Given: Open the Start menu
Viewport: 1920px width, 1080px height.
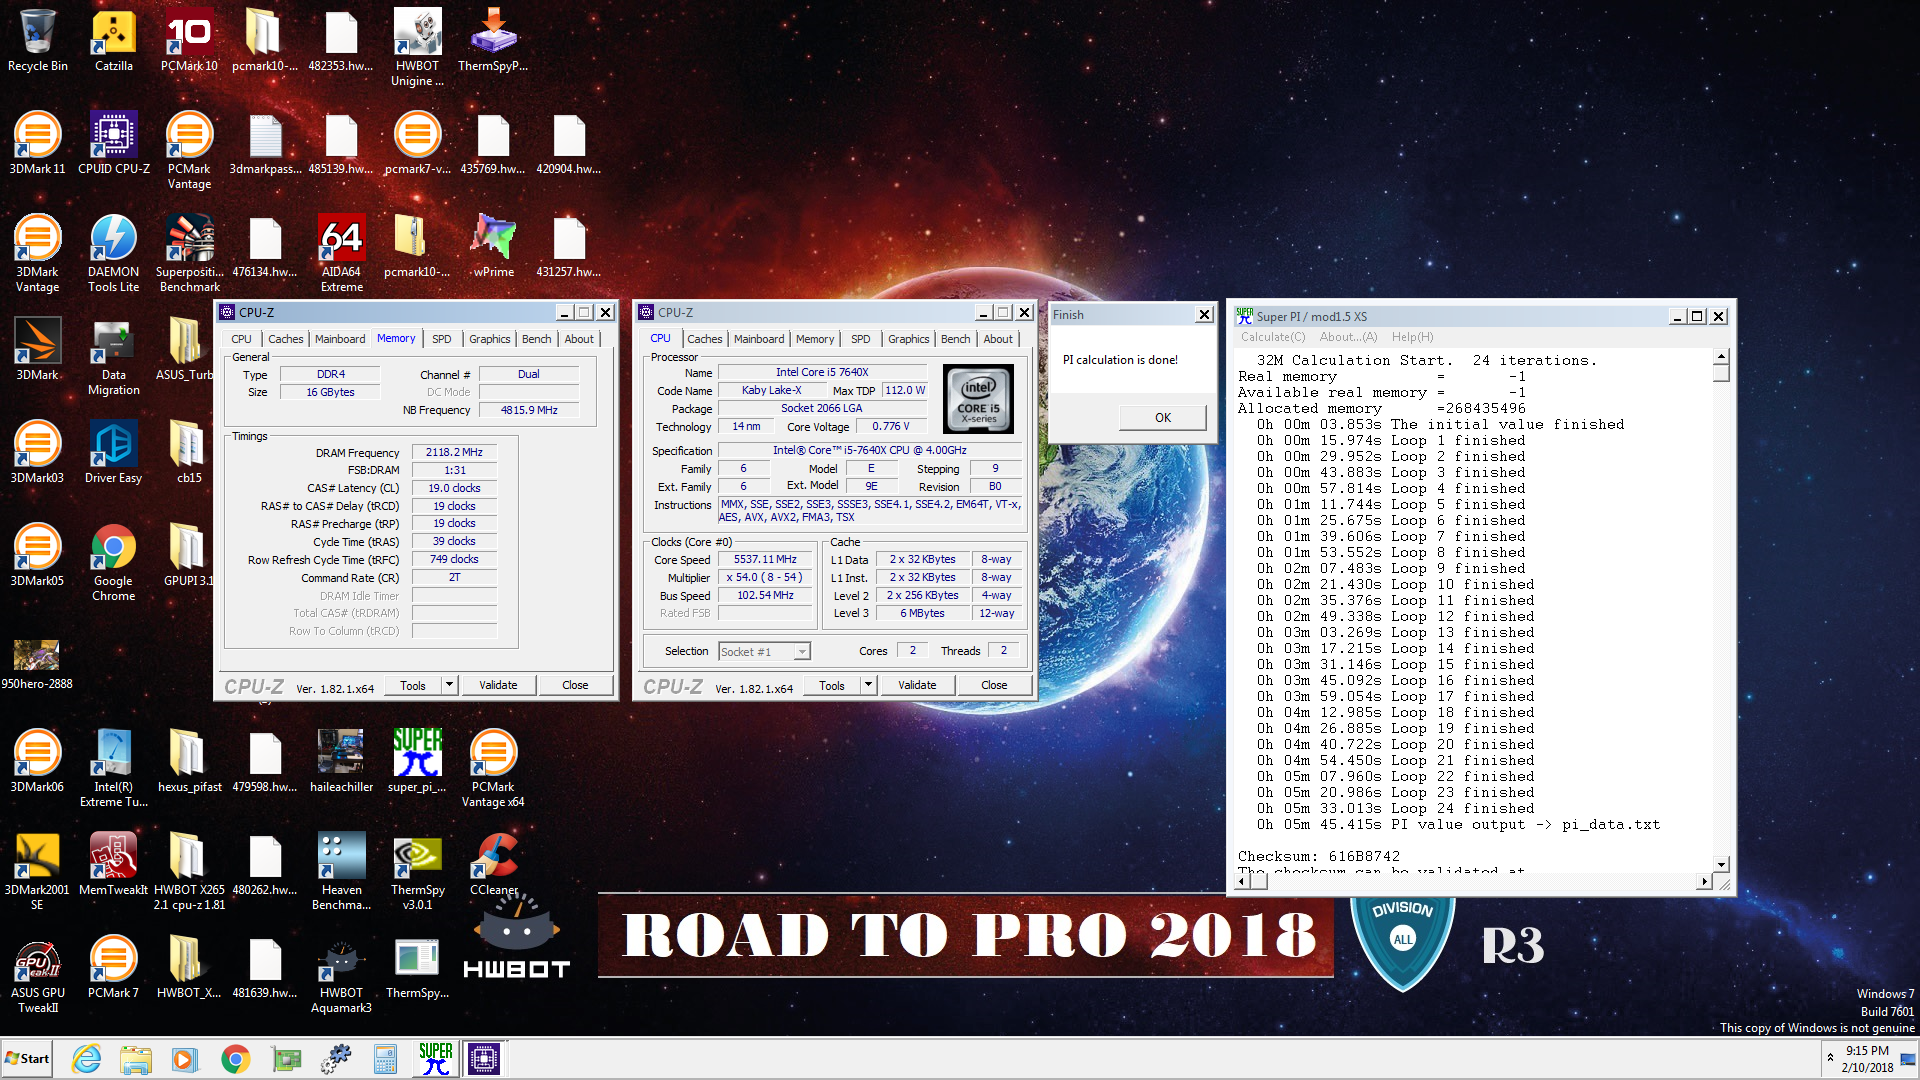Looking at the screenshot, I should click(27, 1058).
